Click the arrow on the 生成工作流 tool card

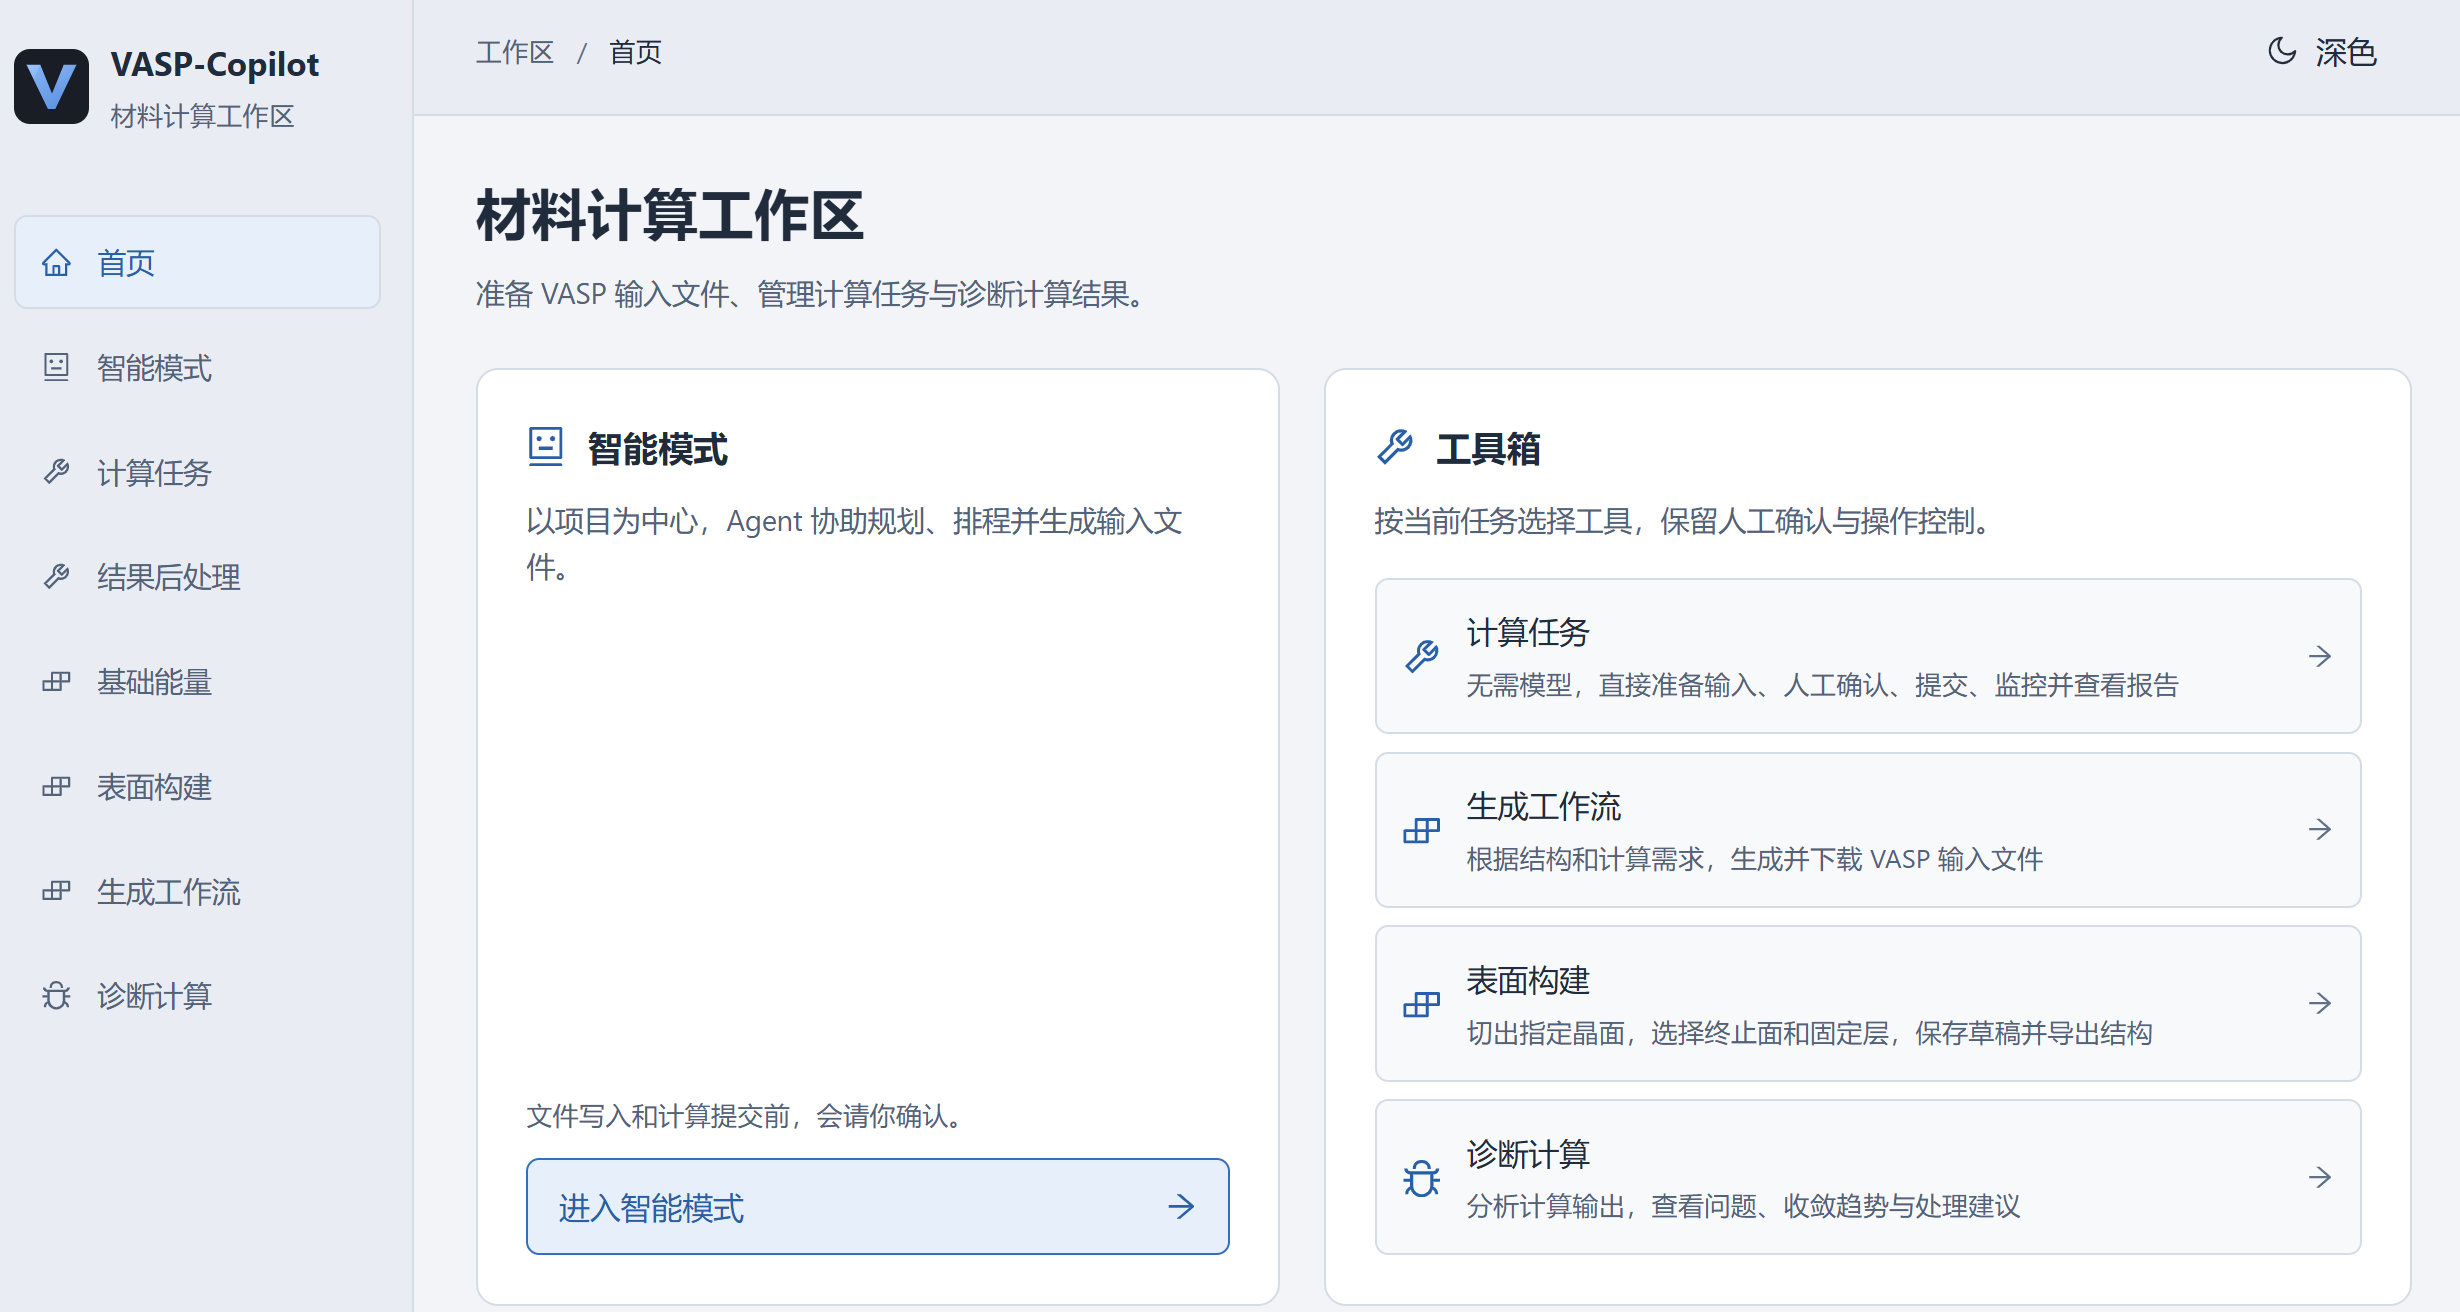[x=2320, y=829]
